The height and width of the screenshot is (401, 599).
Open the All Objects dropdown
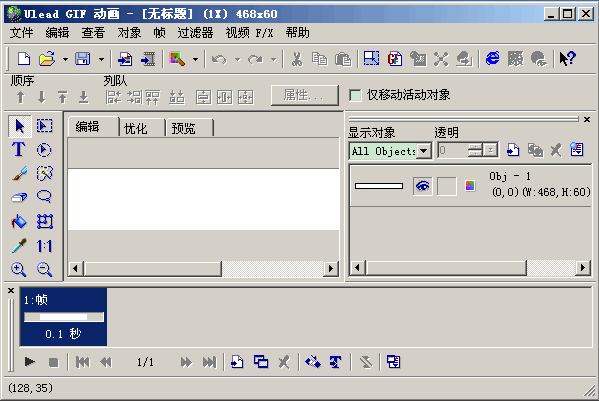coord(423,151)
